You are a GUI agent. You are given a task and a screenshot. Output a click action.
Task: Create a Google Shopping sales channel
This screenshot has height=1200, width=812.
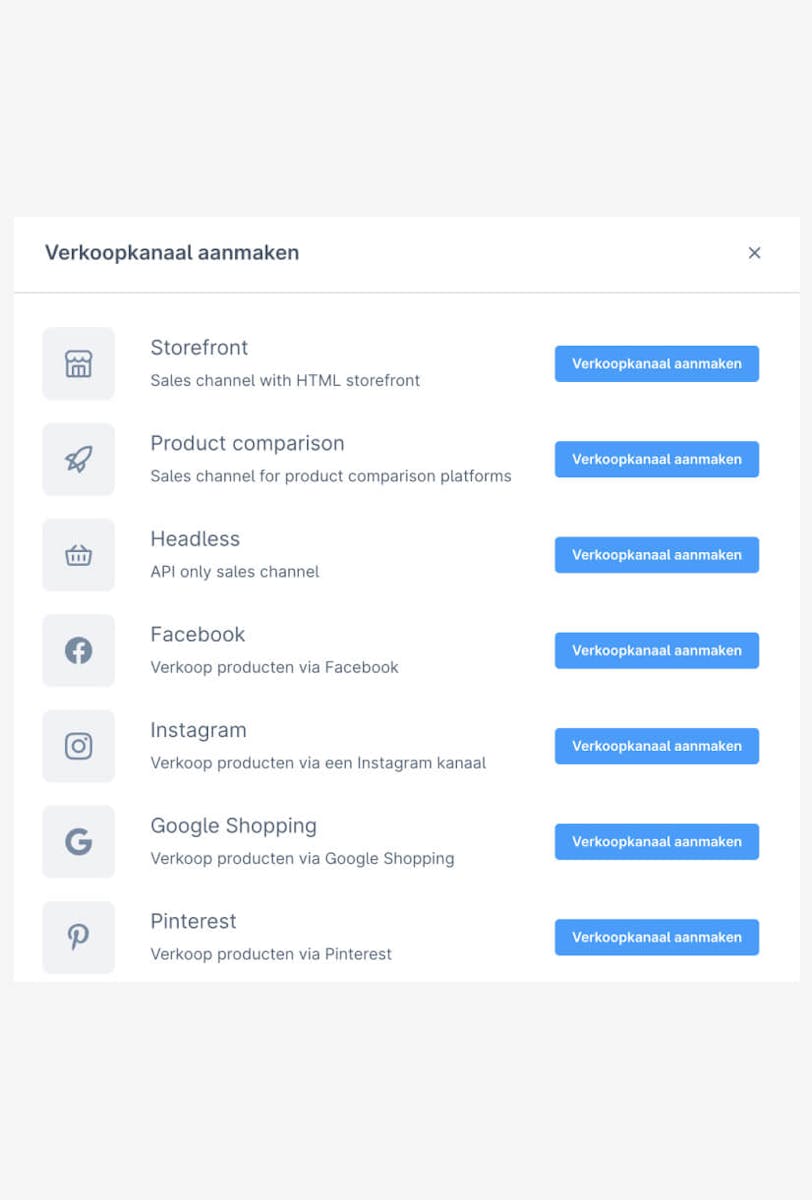tap(656, 841)
